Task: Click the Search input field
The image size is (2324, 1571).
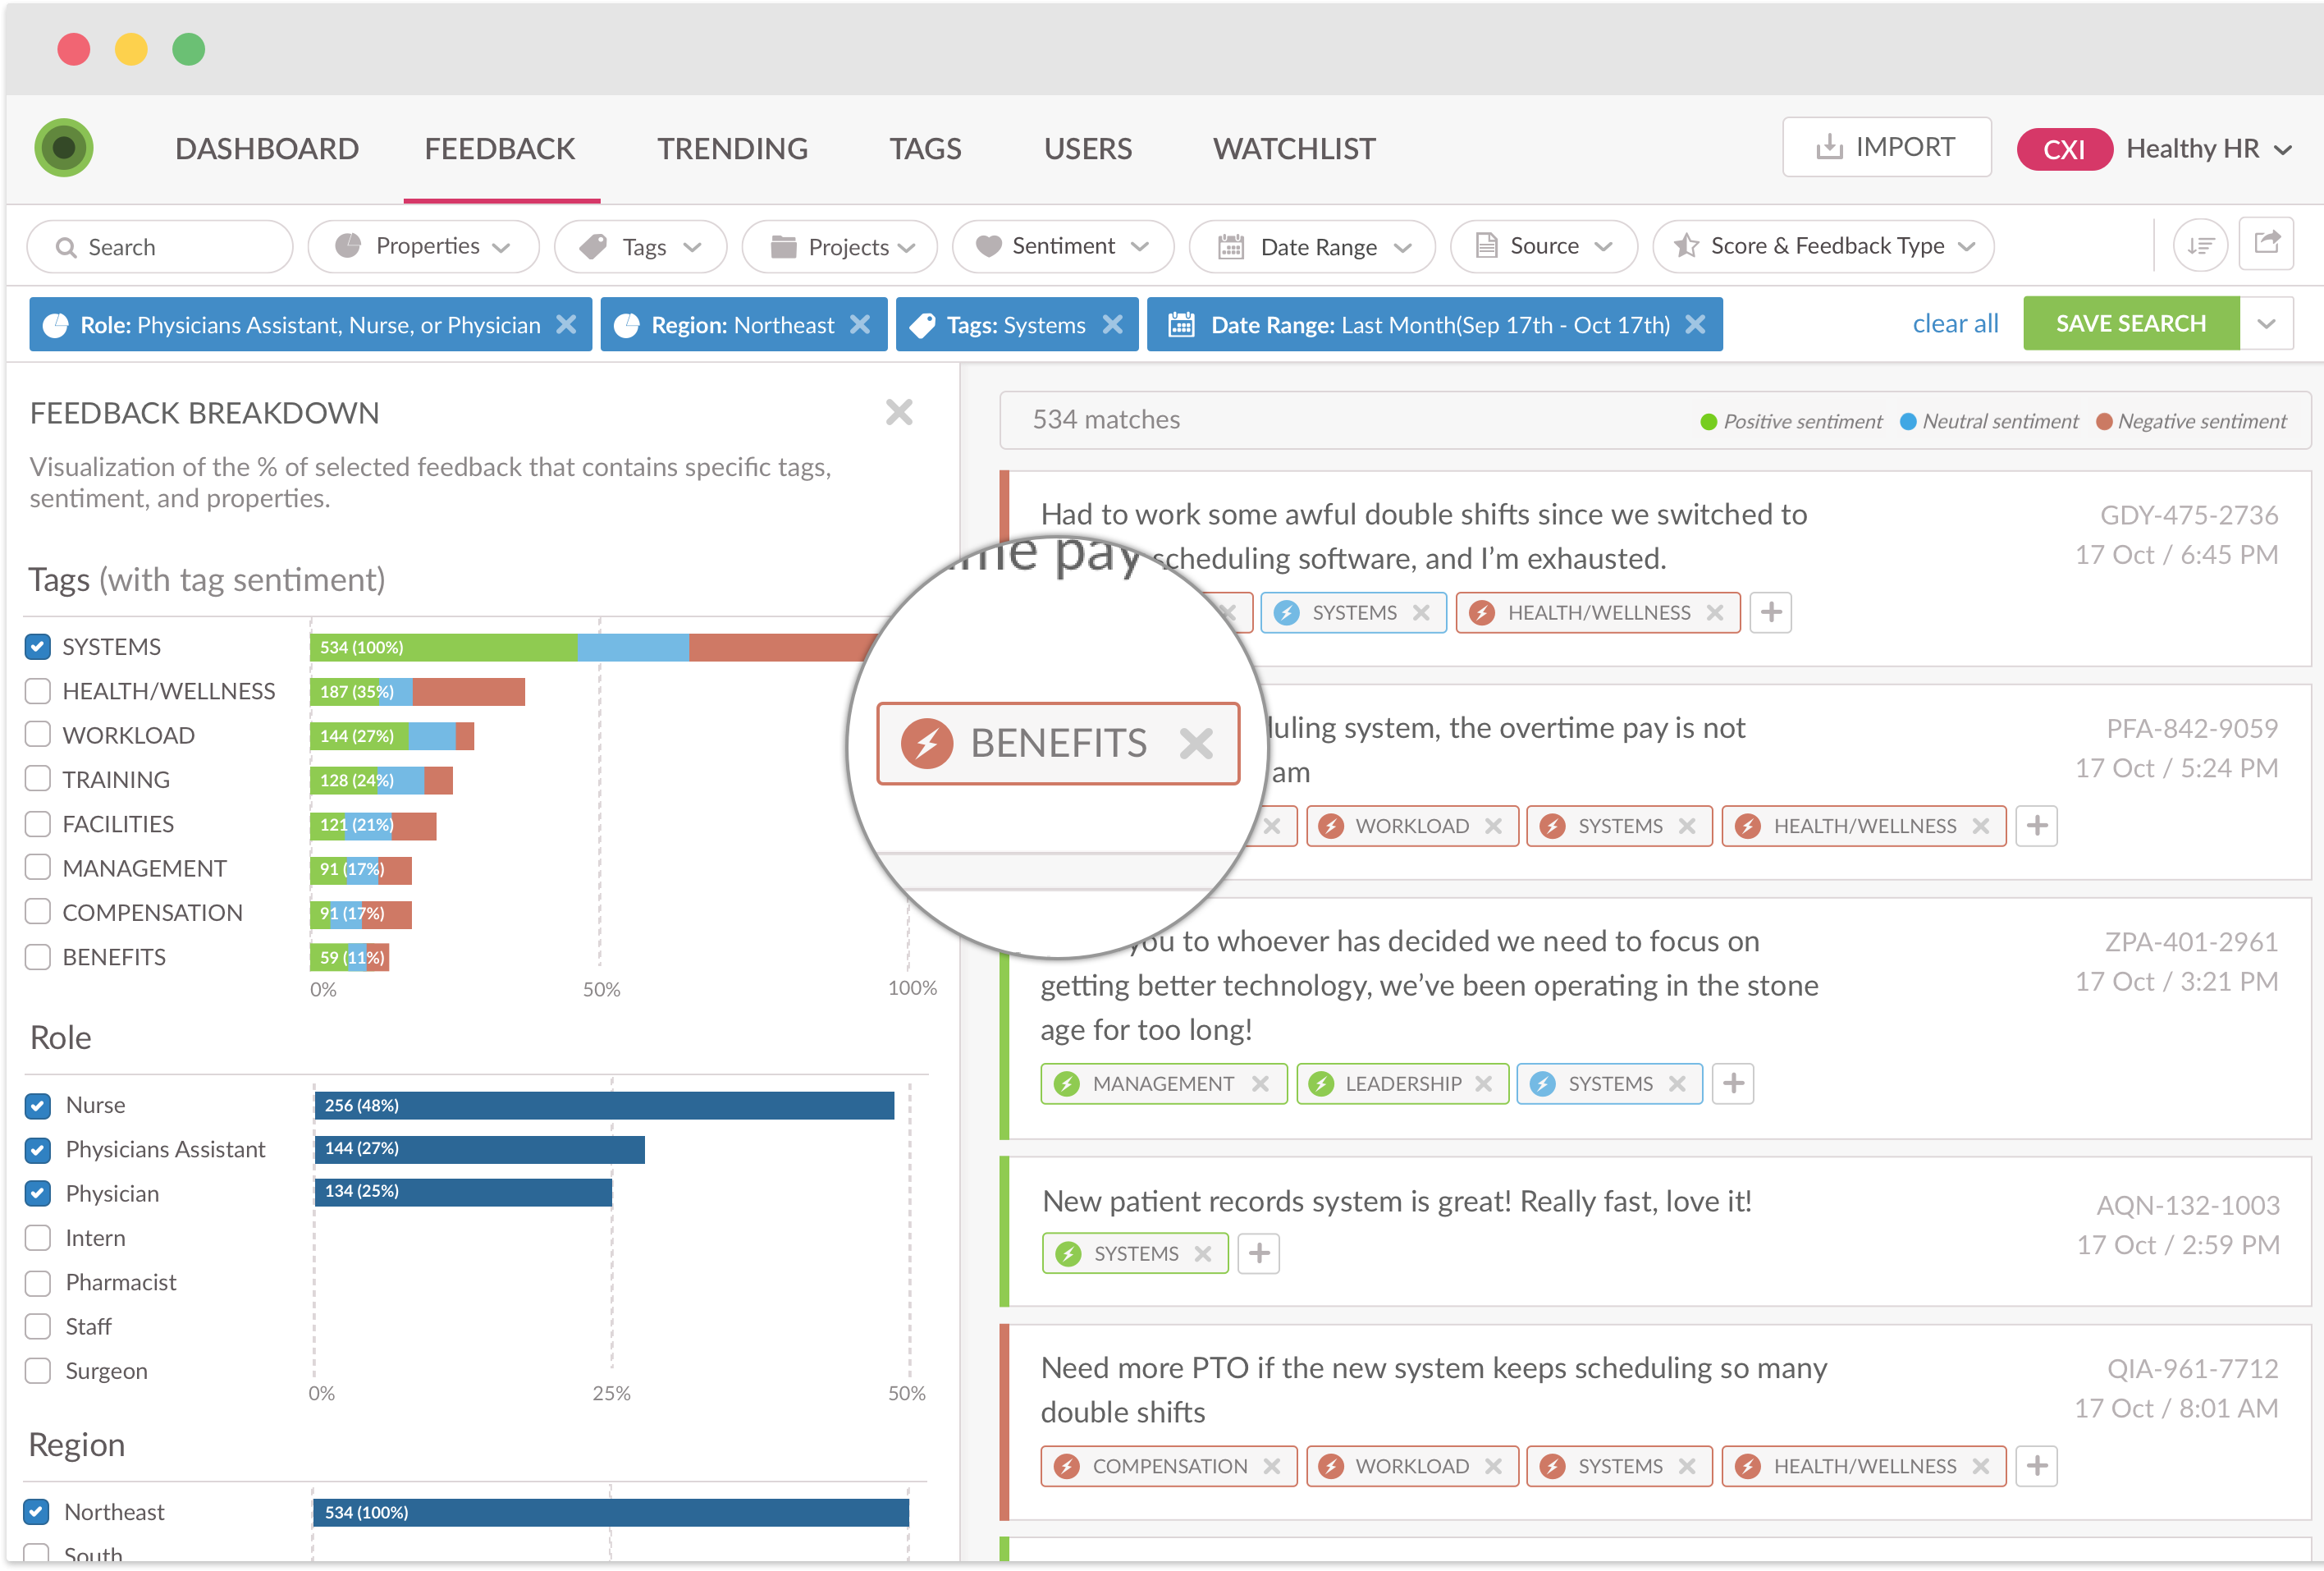Action: pyautogui.click(x=160, y=247)
